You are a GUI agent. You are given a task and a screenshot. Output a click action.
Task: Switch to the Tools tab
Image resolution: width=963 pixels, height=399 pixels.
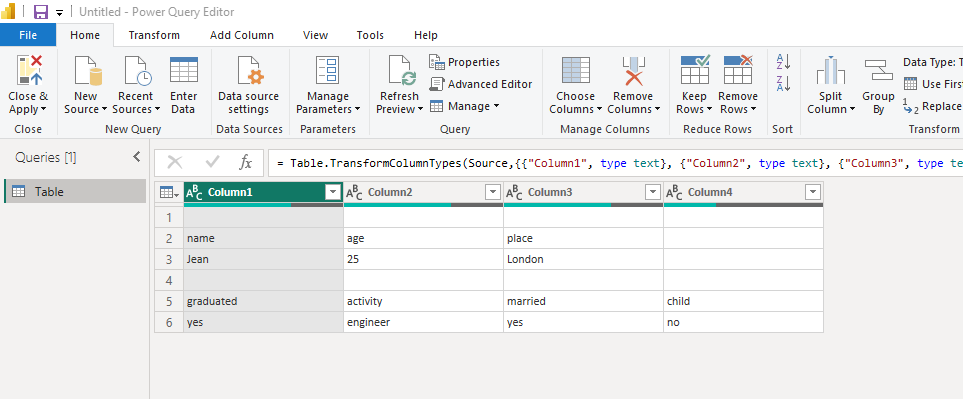[370, 35]
